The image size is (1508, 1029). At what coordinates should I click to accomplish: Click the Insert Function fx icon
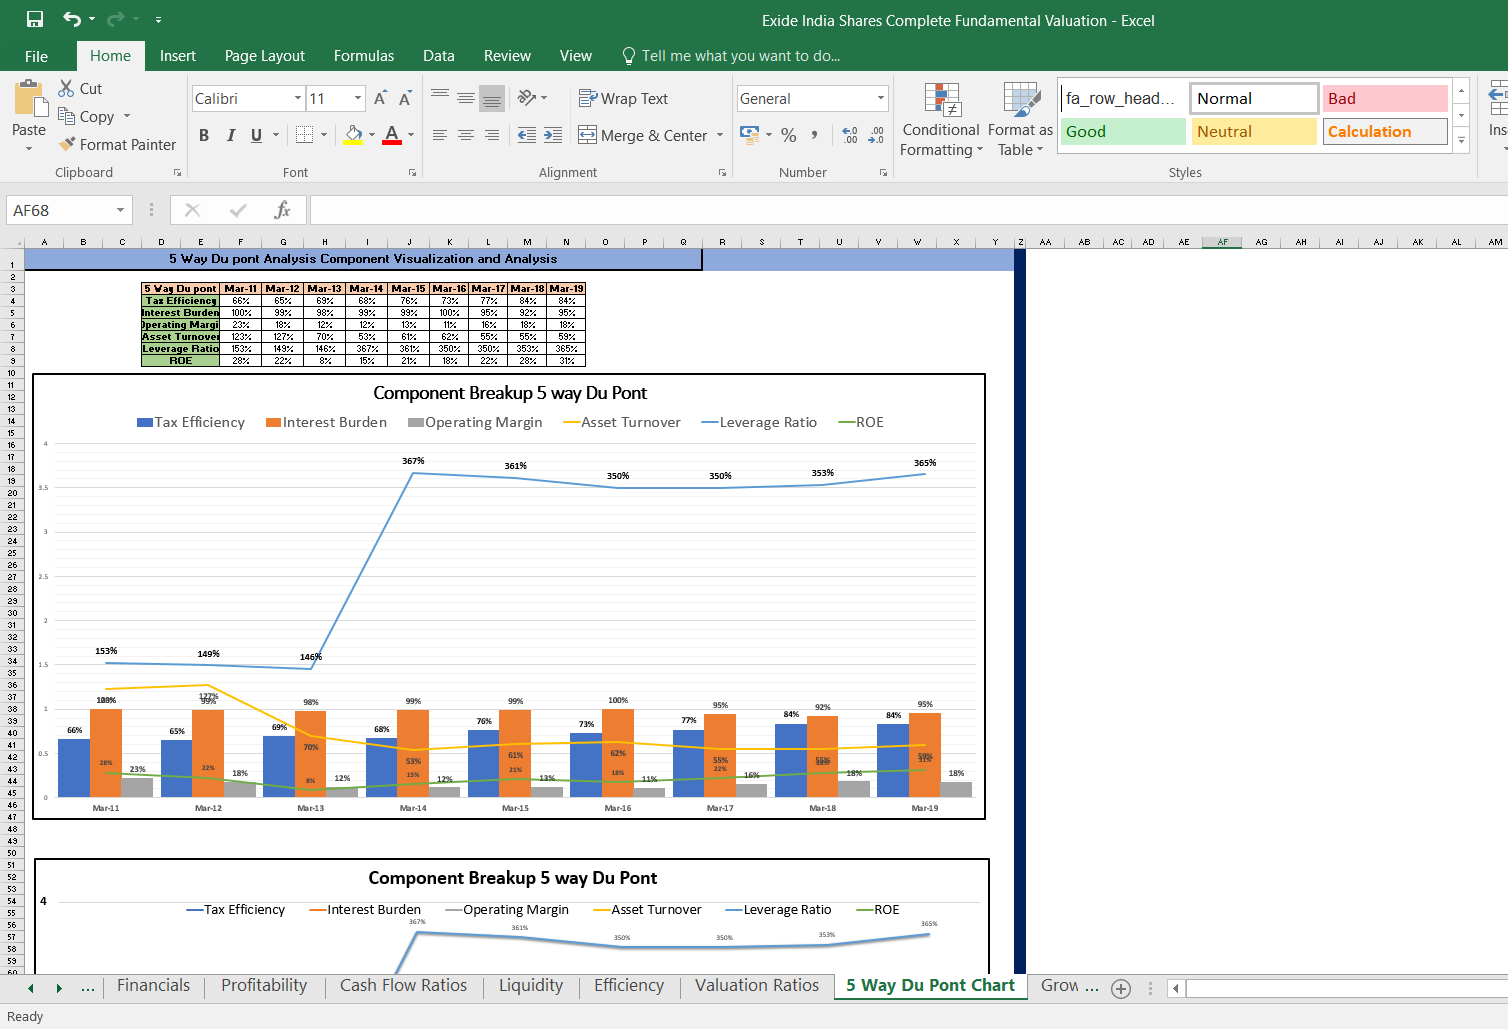coord(282,210)
